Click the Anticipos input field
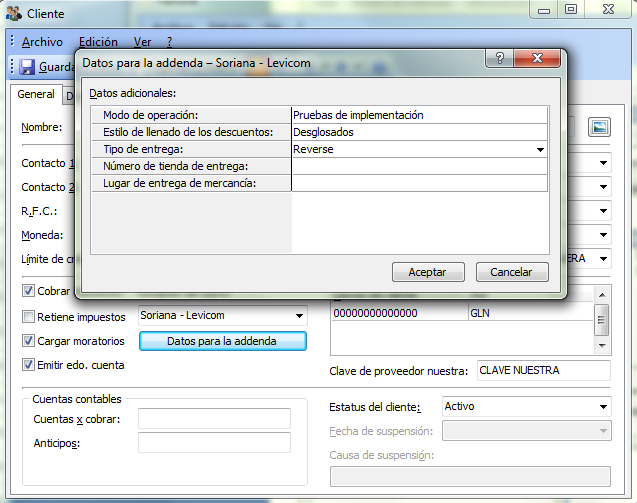The width and height of the screenshot is (637, 503). click(x=214, y=442)
